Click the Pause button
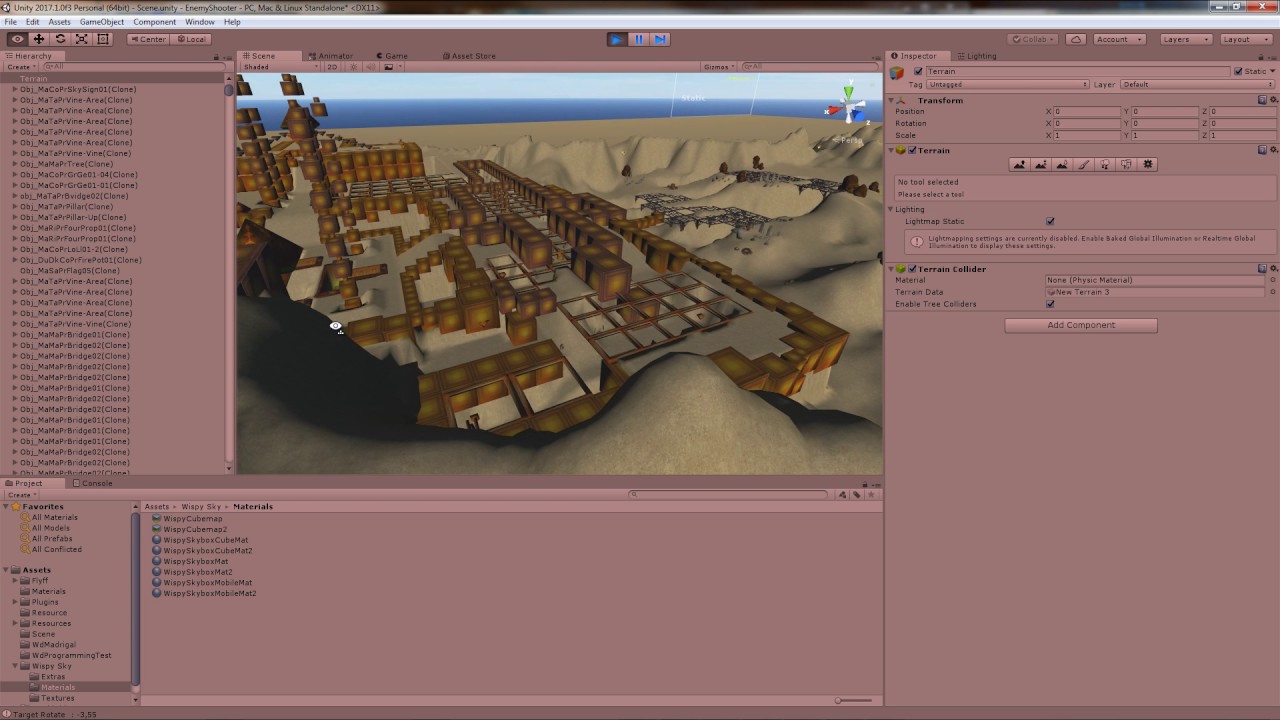Screen dimensions: 1280x720 [638, 39]
